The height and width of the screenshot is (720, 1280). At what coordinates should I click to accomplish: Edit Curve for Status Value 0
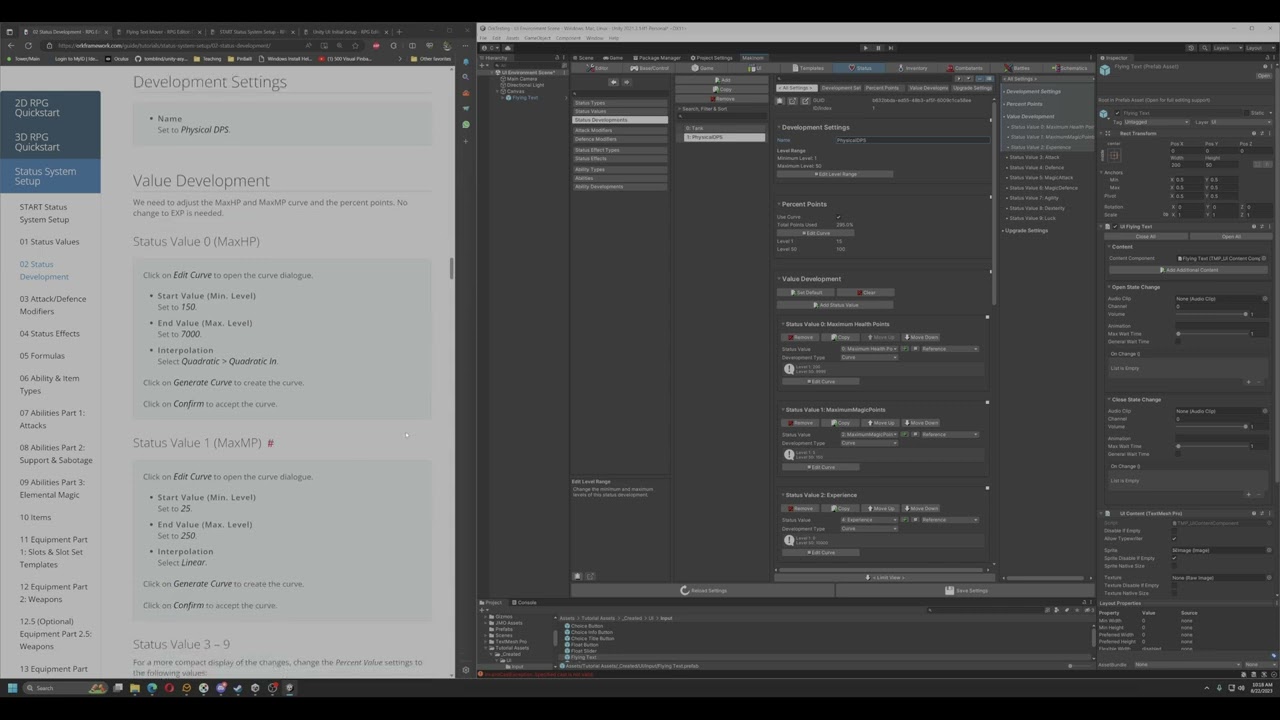coord(821,381)
